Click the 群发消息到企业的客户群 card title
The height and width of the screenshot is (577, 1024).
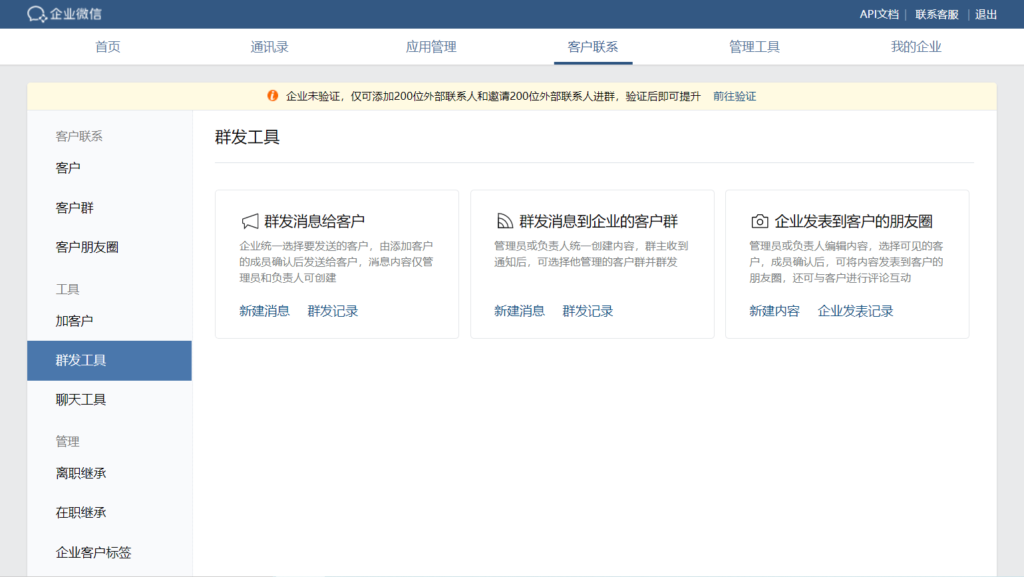[598, 221]
